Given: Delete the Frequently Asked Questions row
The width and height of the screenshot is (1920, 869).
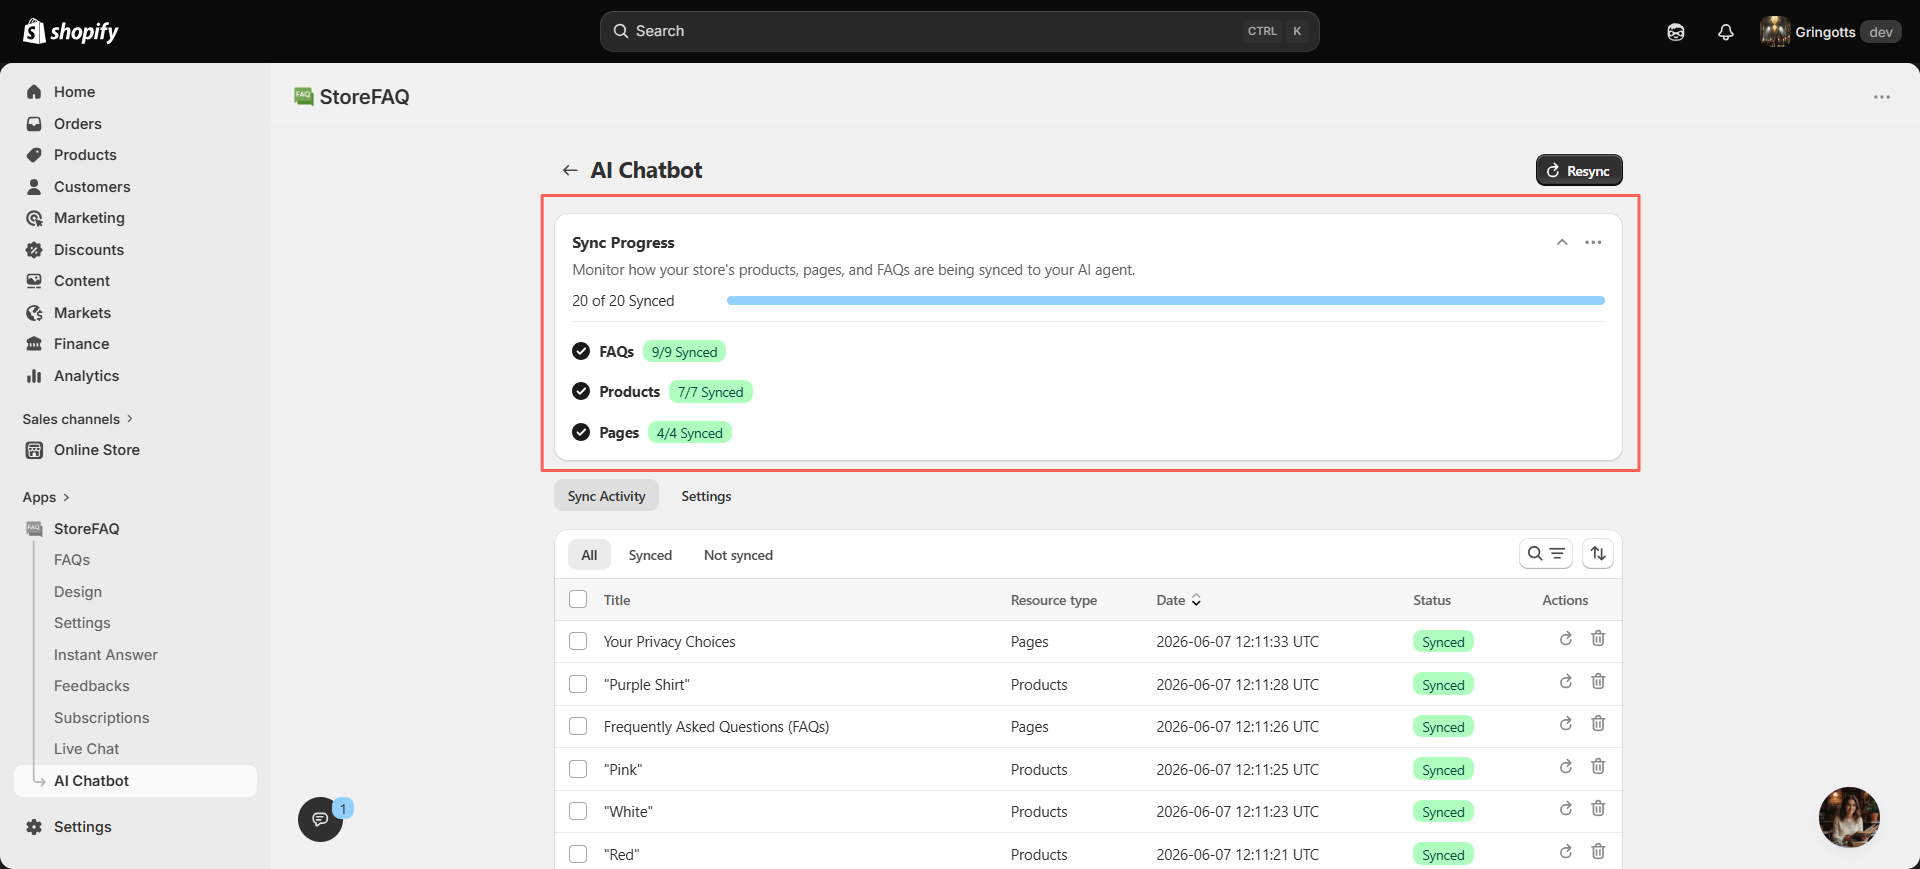Looking at the screenshot, I should pyautogui.click(x=1598, y=723).
